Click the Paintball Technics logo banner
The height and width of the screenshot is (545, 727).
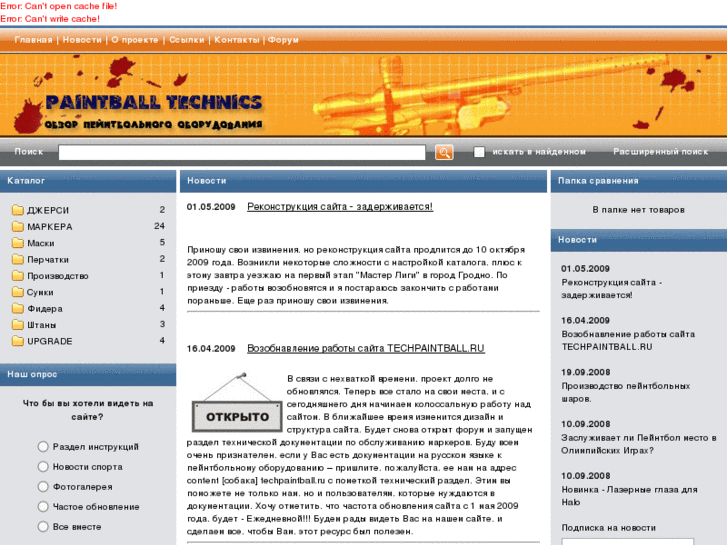pyautogui.click(x=364, y=95)
